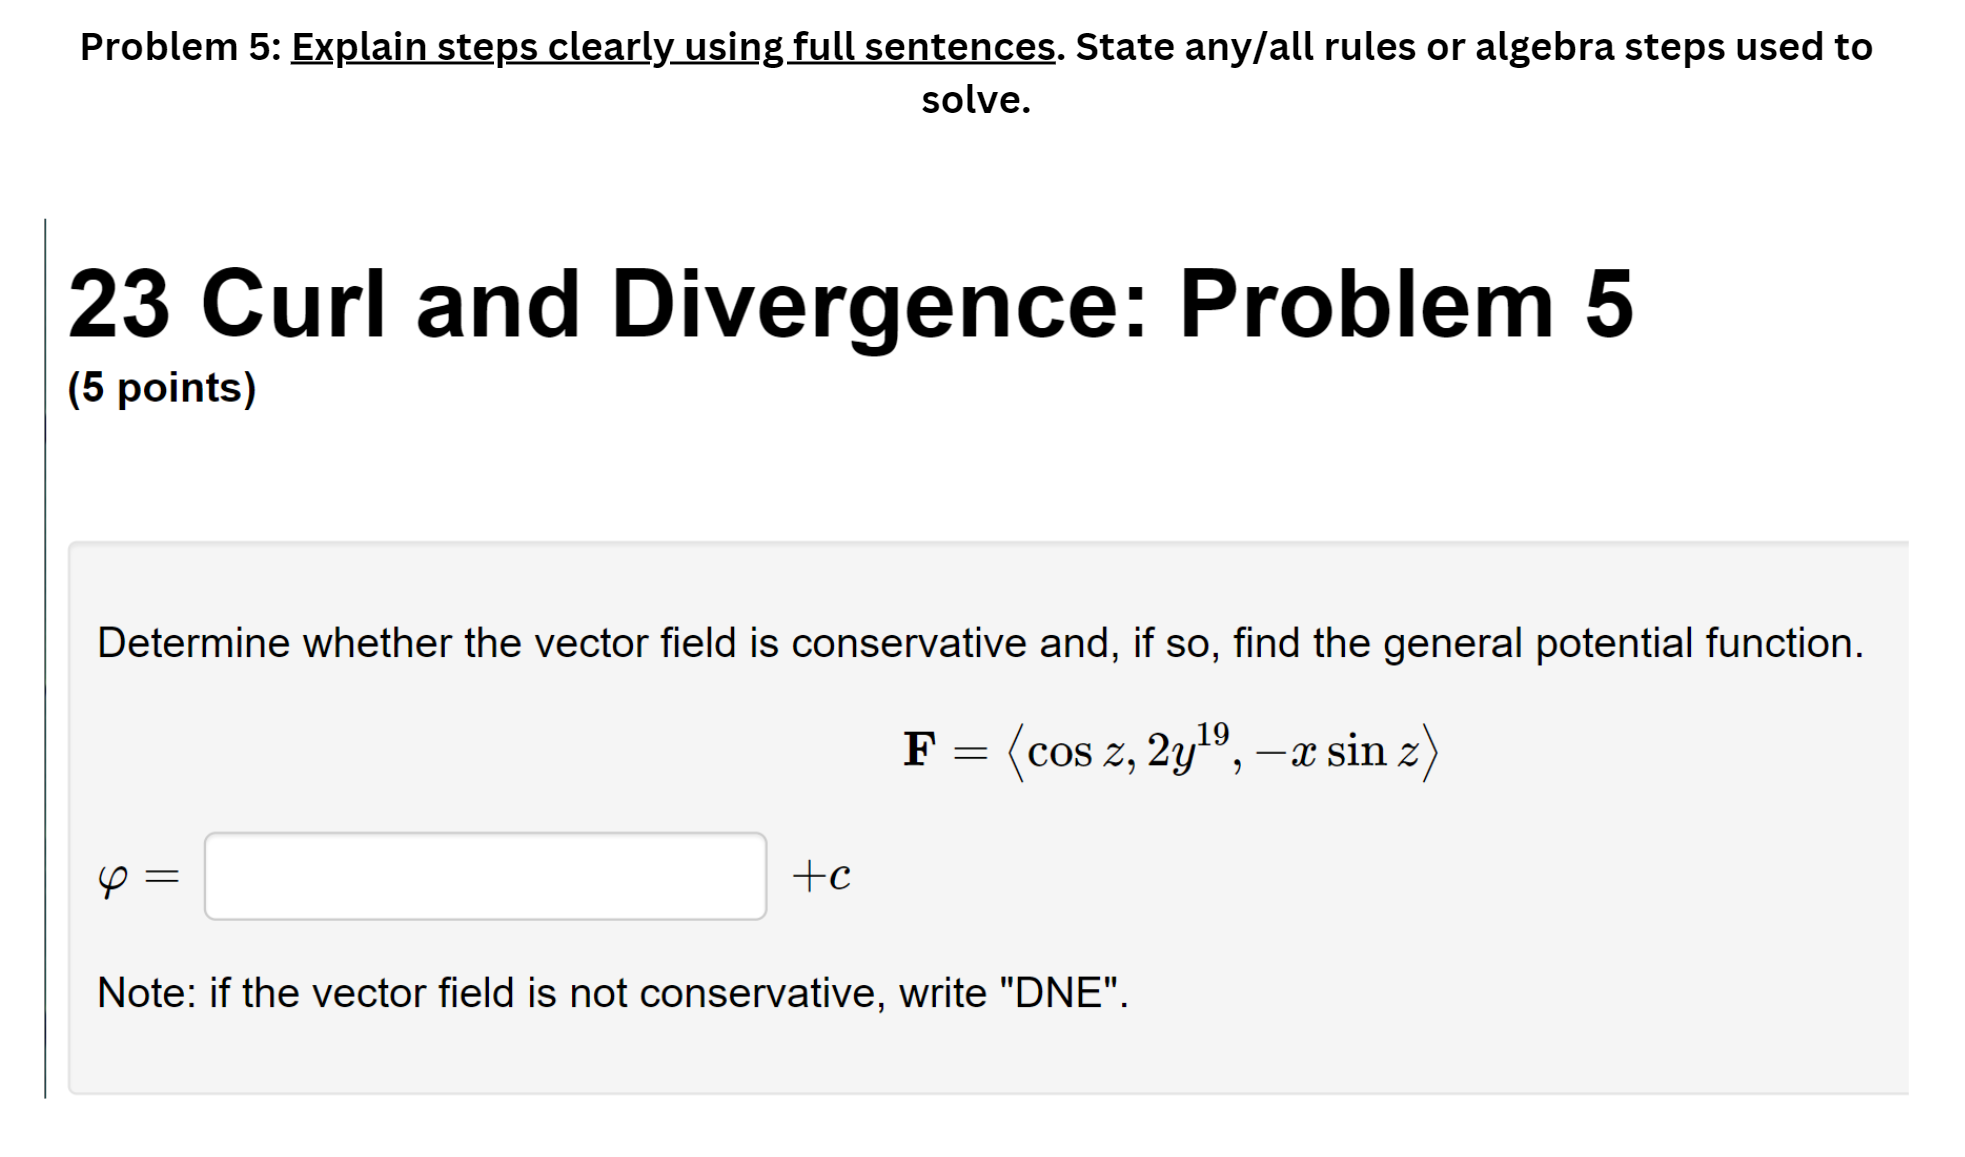Click the Note line about non-conservative fields
The image size is (1965, 1157).
(612, 991)
